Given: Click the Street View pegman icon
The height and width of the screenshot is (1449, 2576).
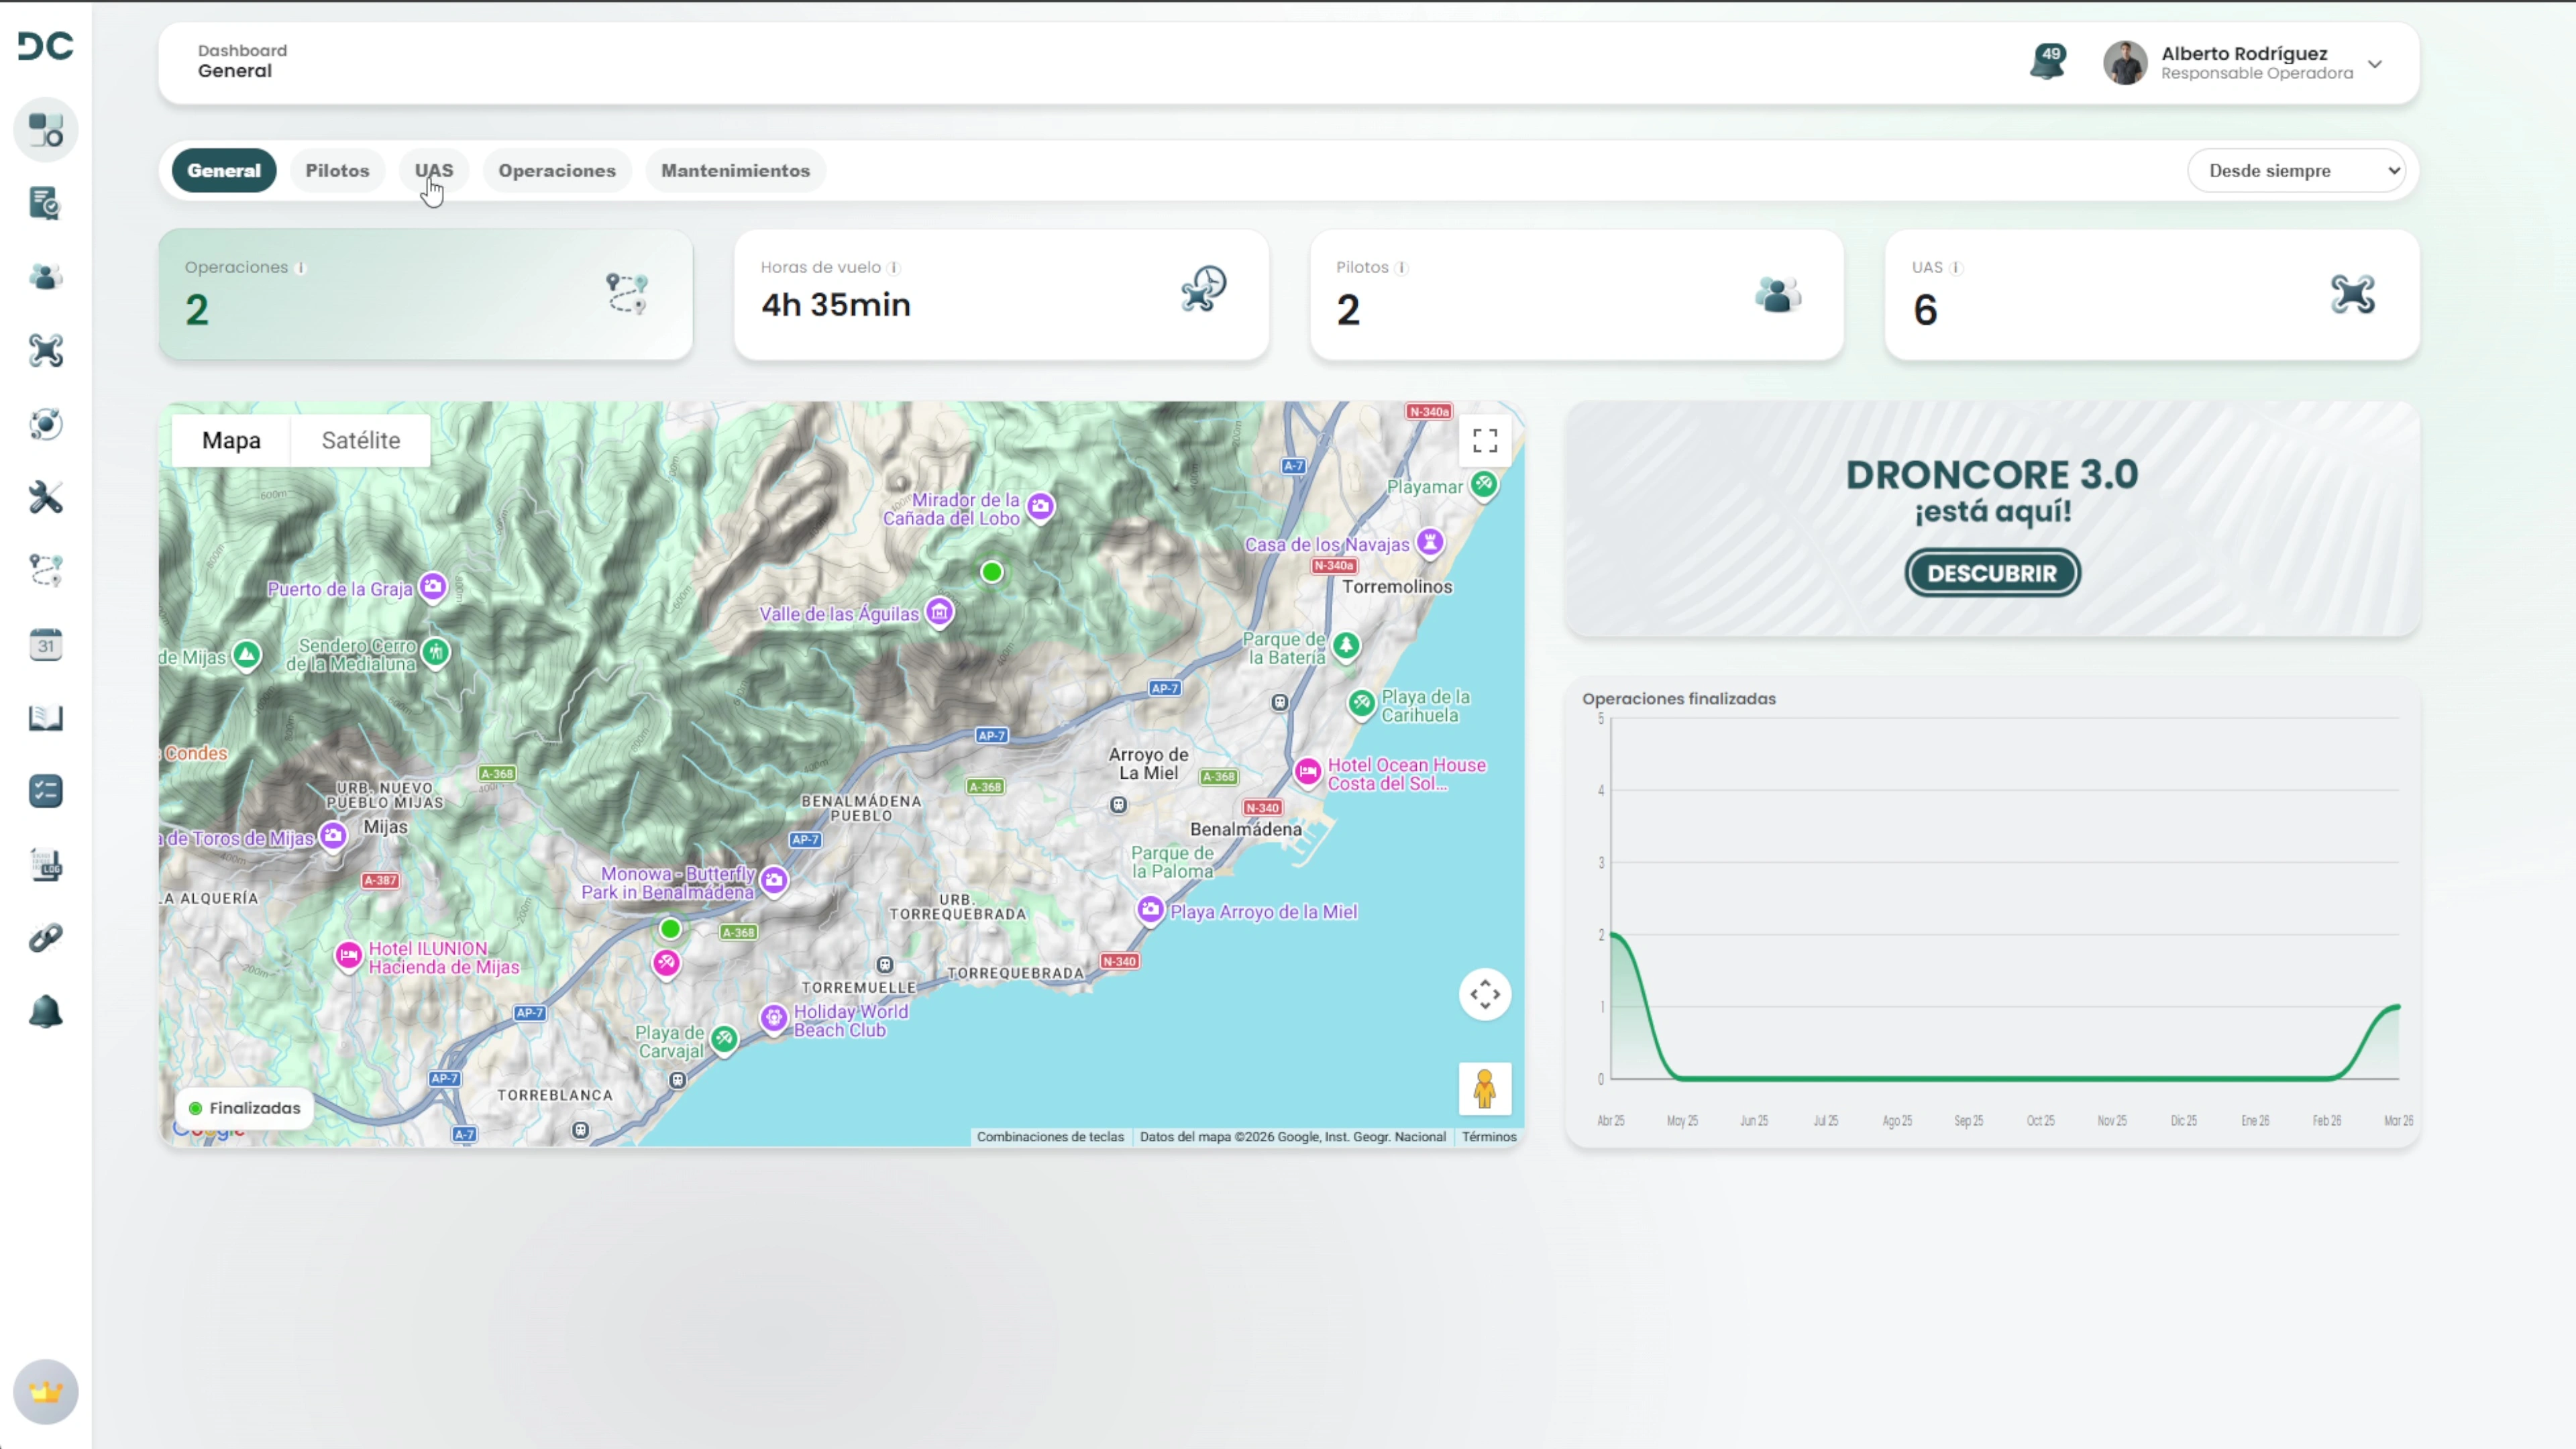Looking at the screenshot, I should pyautogui.click(x=1485, y=1089).
